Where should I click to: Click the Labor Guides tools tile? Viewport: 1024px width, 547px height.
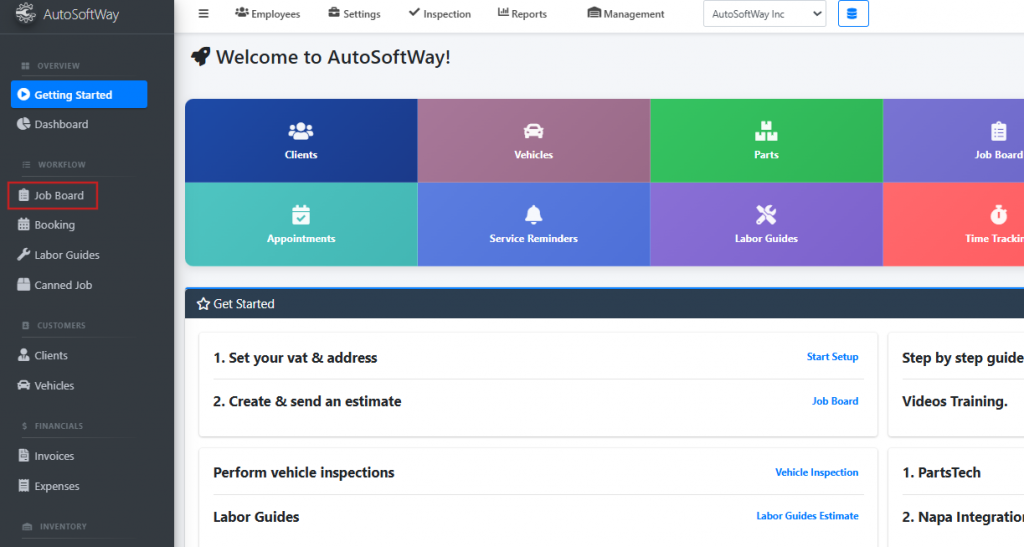tap(766, 224)
